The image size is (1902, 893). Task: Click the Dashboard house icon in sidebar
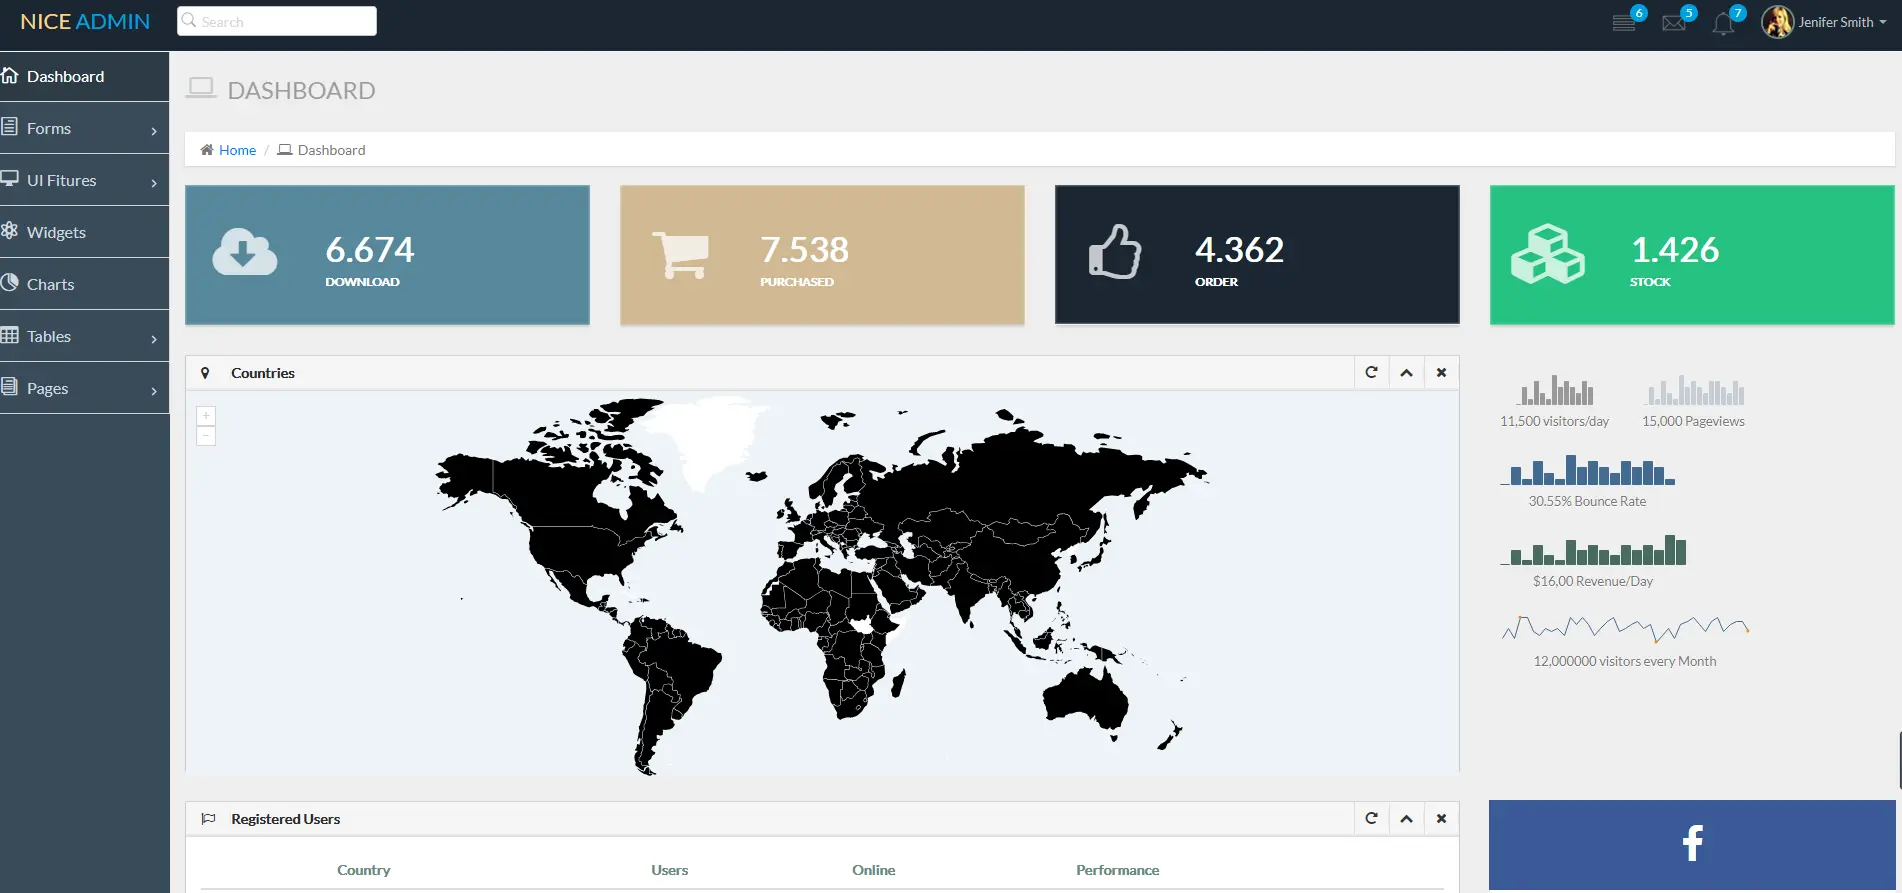pyautogui.click(x=10, y=75)
